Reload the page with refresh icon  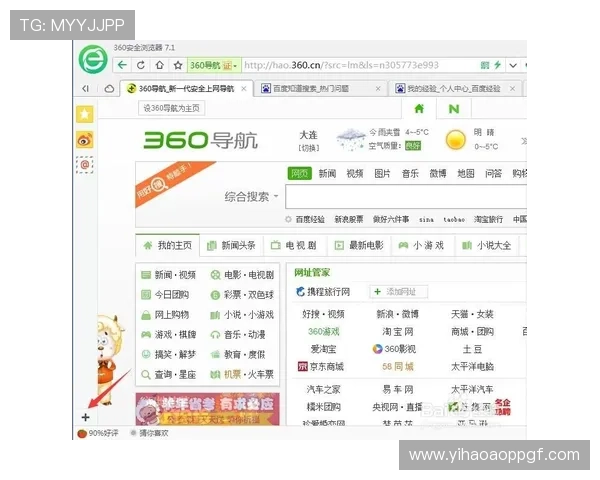click(x=141, y=65)
